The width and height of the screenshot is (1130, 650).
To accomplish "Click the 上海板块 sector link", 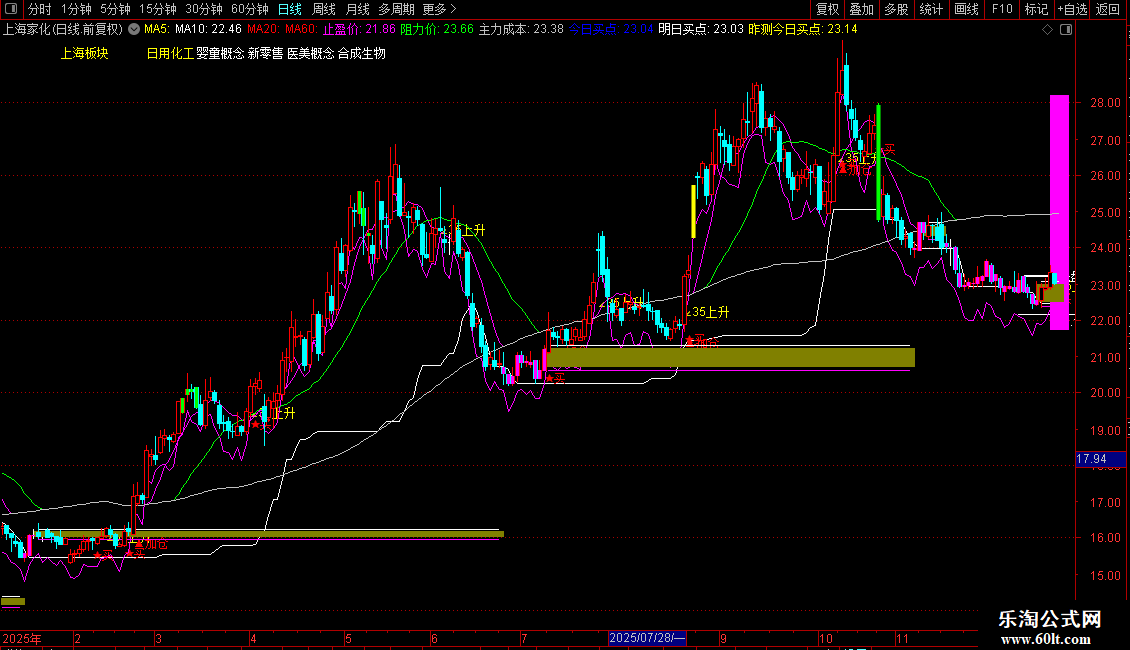I will [x=84, y=53].
